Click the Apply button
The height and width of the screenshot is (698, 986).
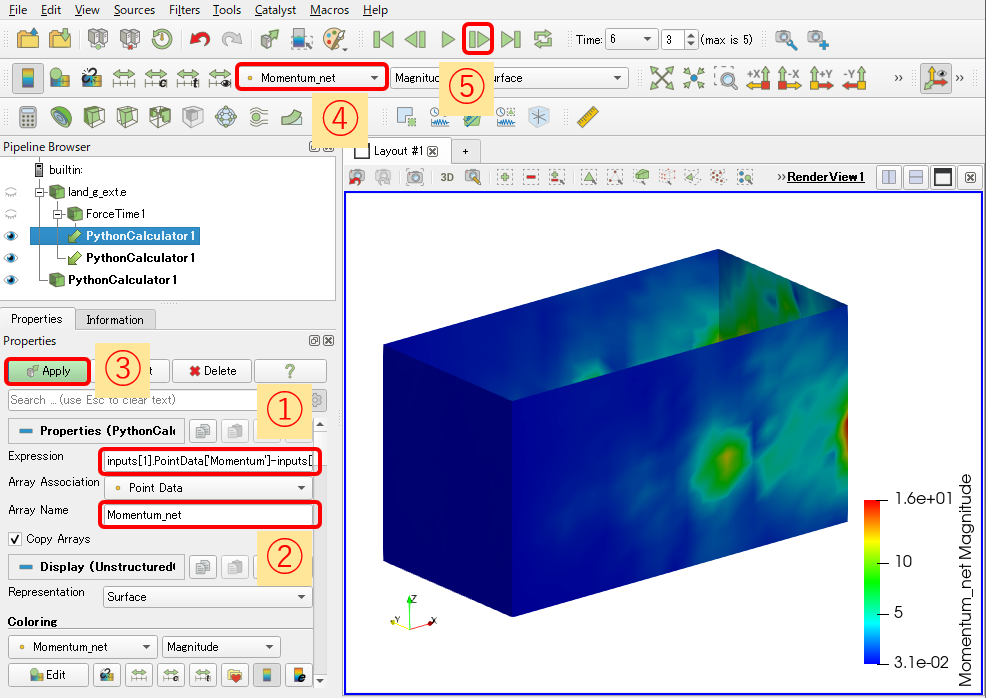48,371
